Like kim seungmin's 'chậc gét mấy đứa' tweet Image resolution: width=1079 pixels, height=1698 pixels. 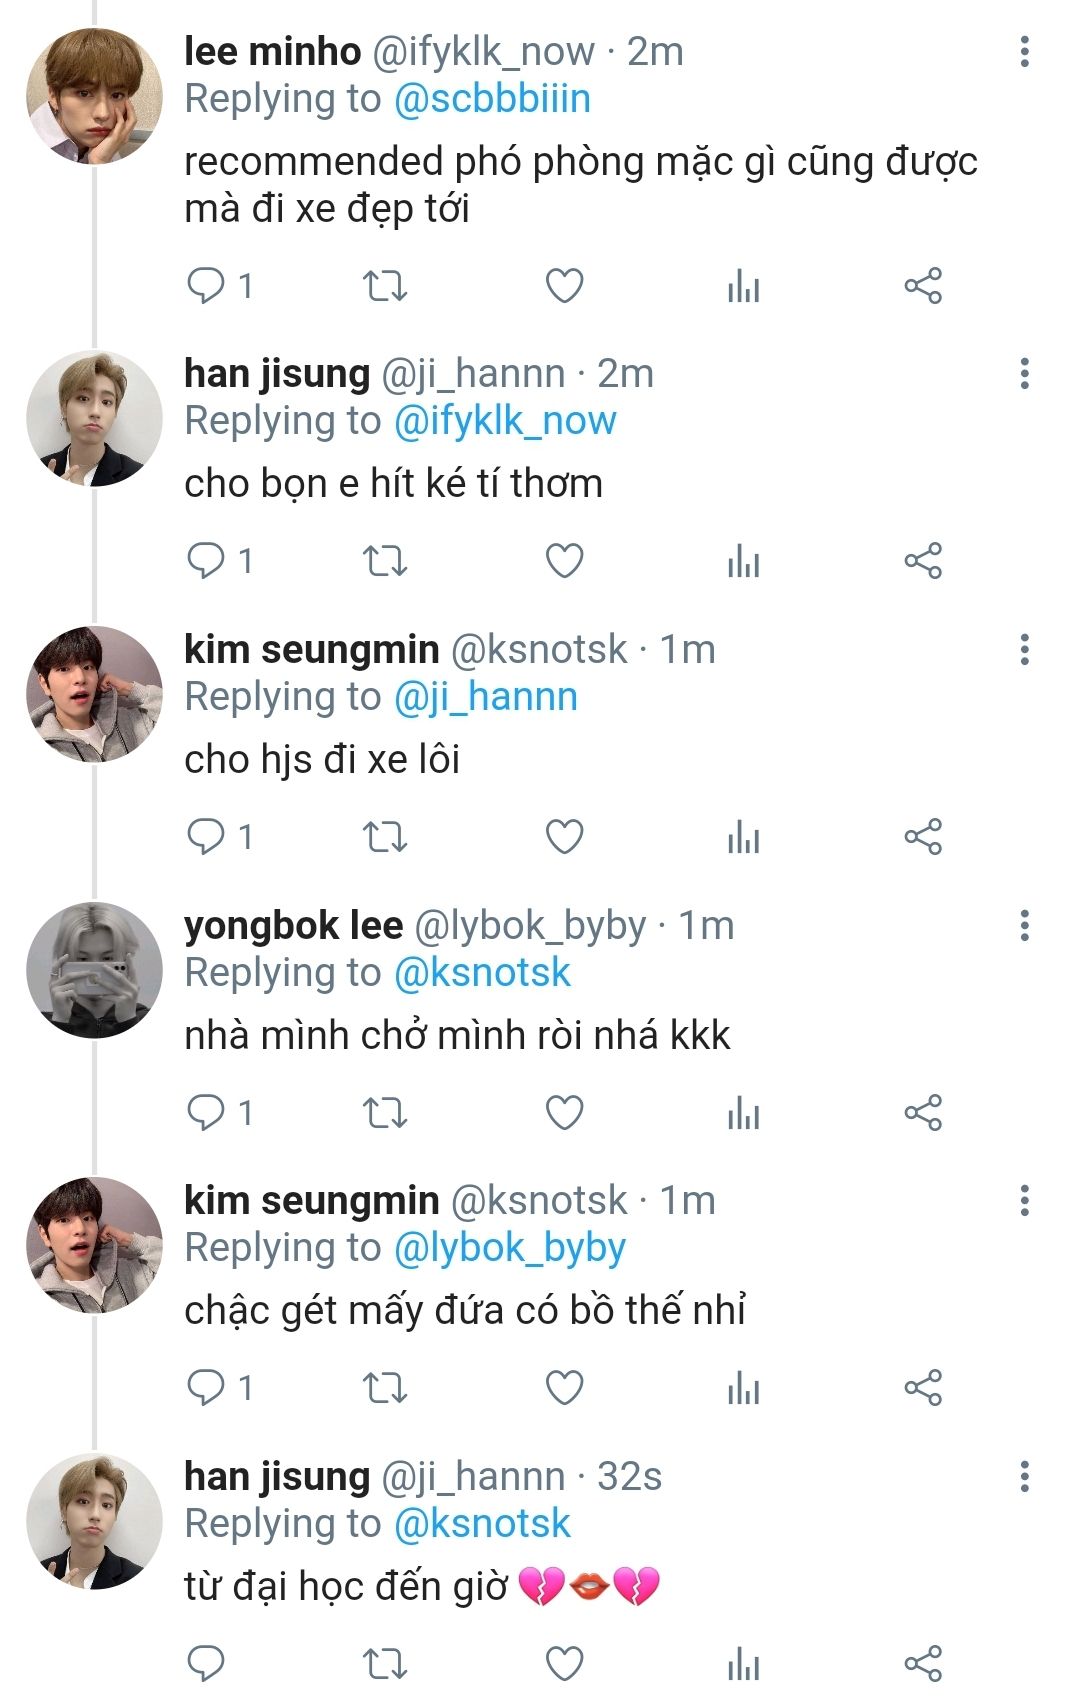(564, 1388)
